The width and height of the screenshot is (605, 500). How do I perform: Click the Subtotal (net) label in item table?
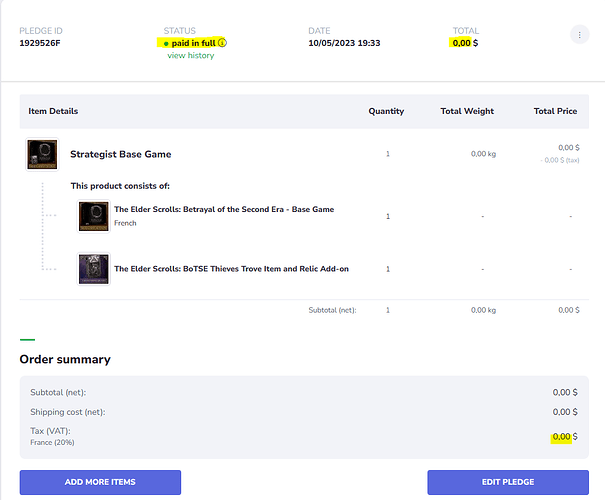click(x=332, y=310)
